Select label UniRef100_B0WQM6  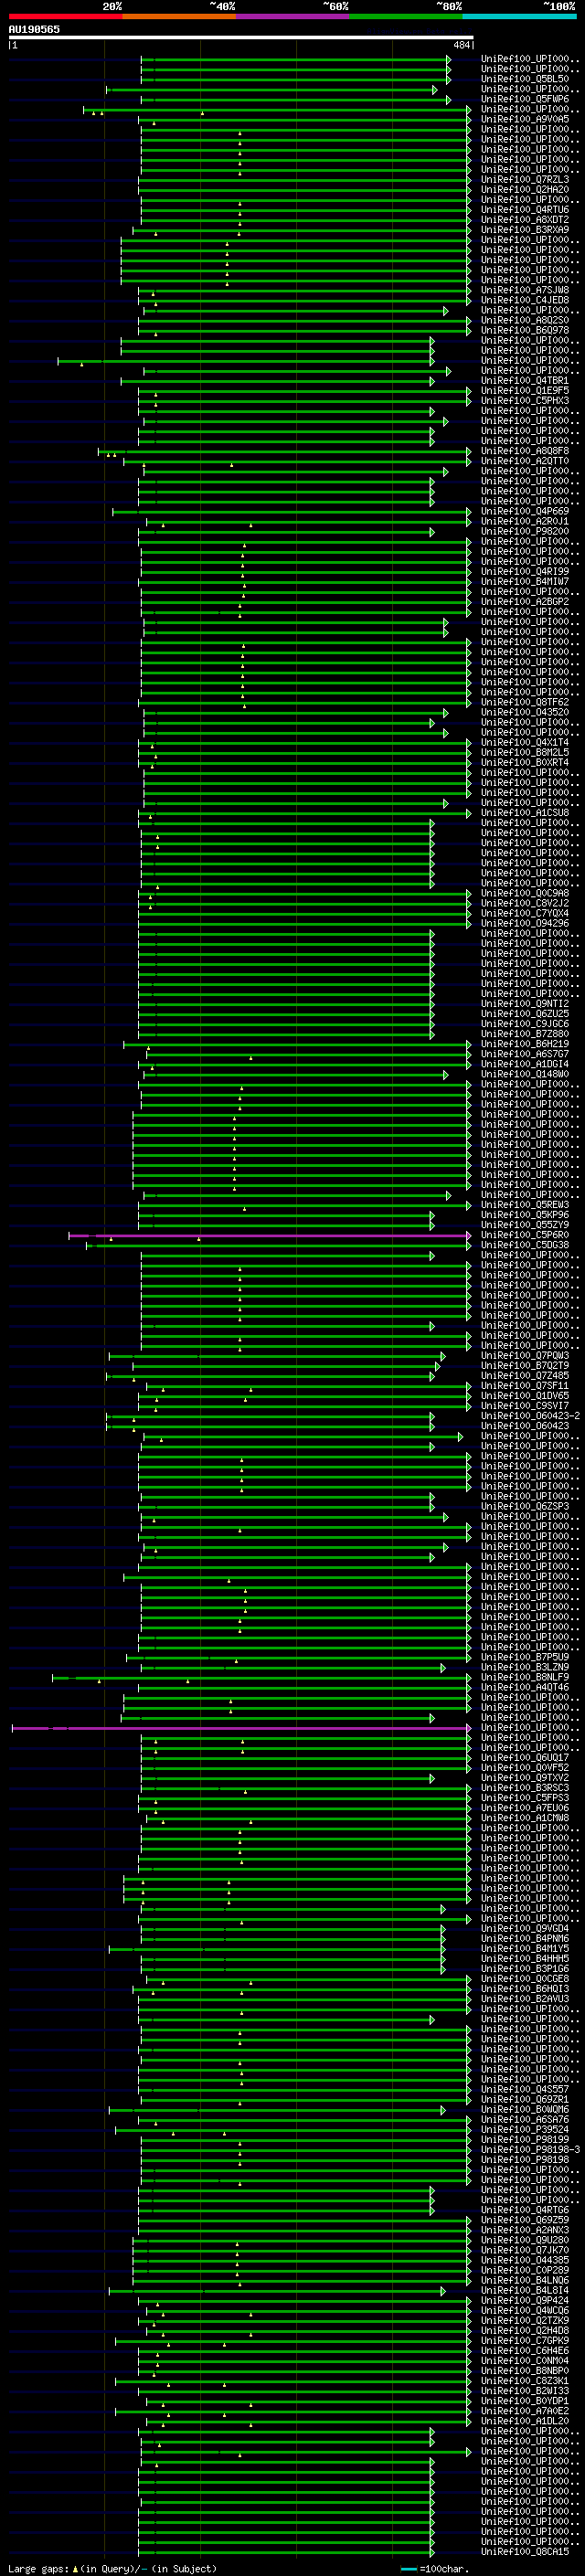525,2109
